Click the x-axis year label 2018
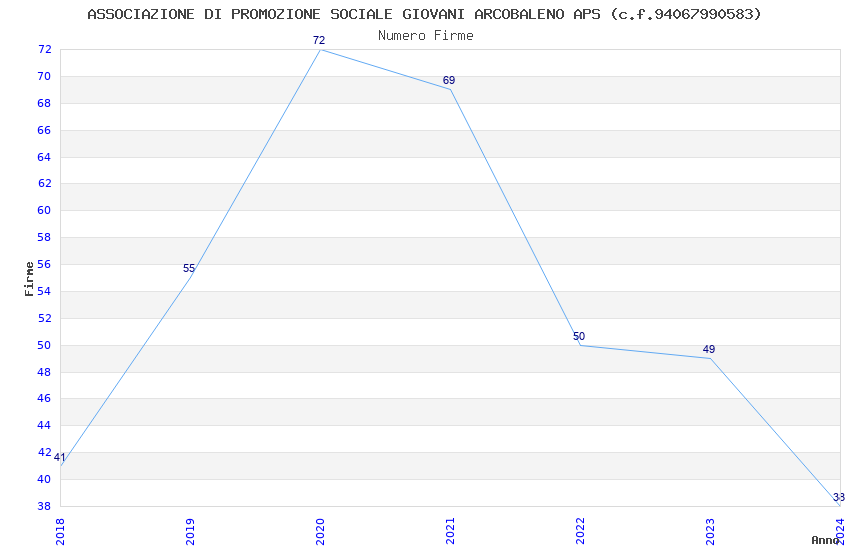Image resolution: width=850 pixels, height=550 pixels. 60,532
